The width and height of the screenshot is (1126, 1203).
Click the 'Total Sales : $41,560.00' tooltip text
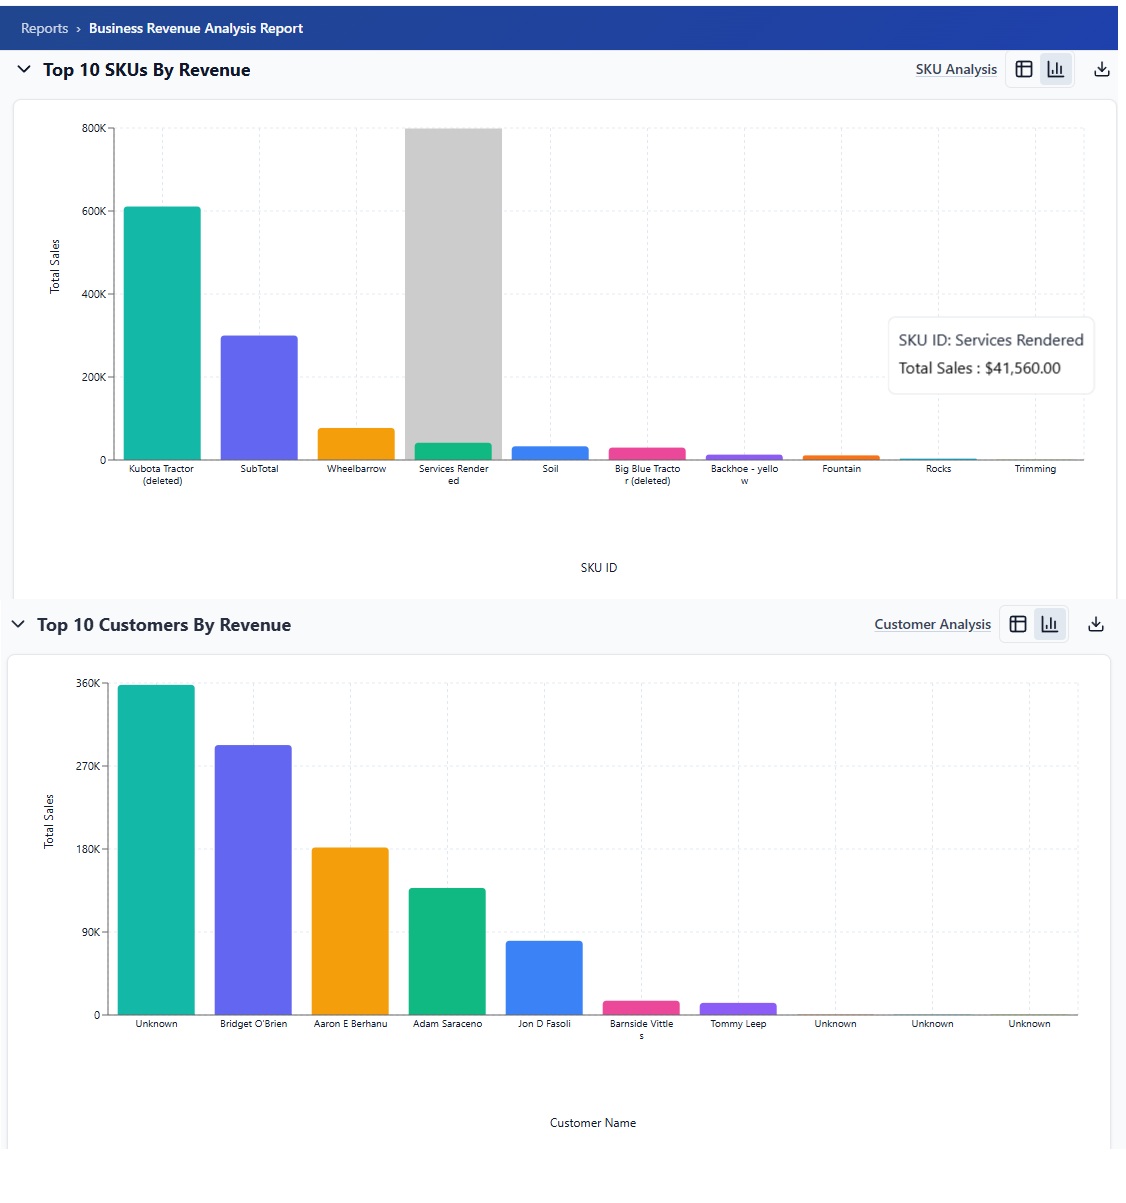click(x=979, y=368)
